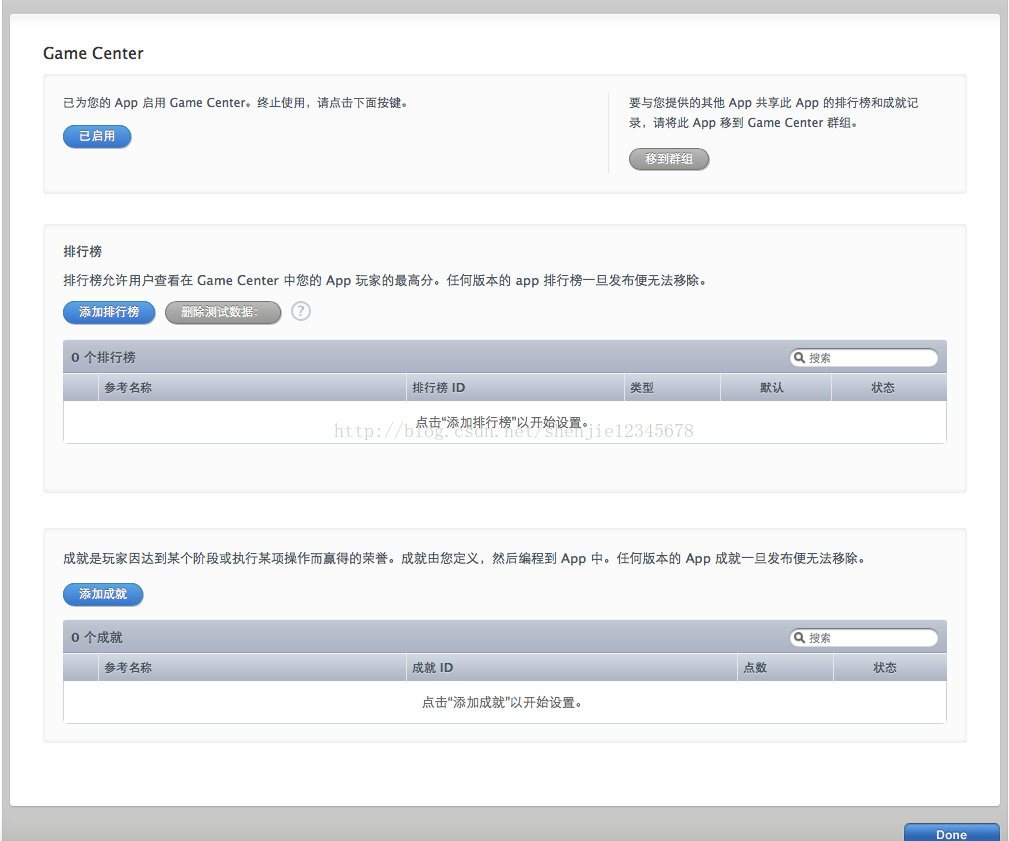Click the 0 个排行榜 table title
The height and width of the screenshot is (841, 1009).
click(103, 358)
